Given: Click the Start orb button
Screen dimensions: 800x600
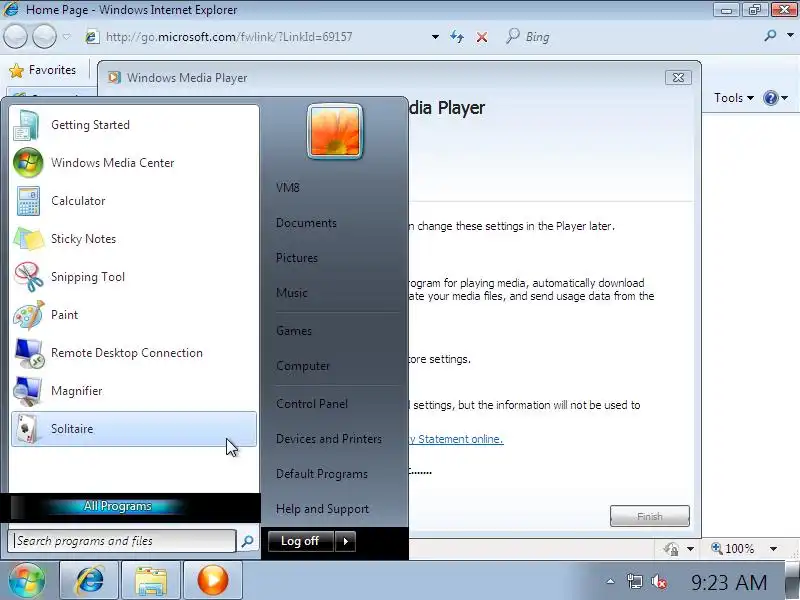Looking at the screenshot, I should pos(27,580).
